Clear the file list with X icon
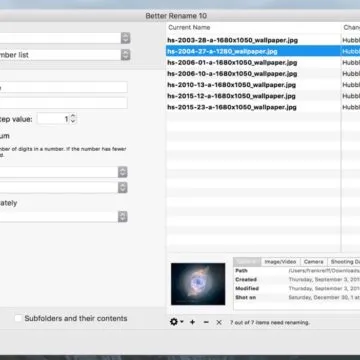The image size is (360, 360). 219,322
